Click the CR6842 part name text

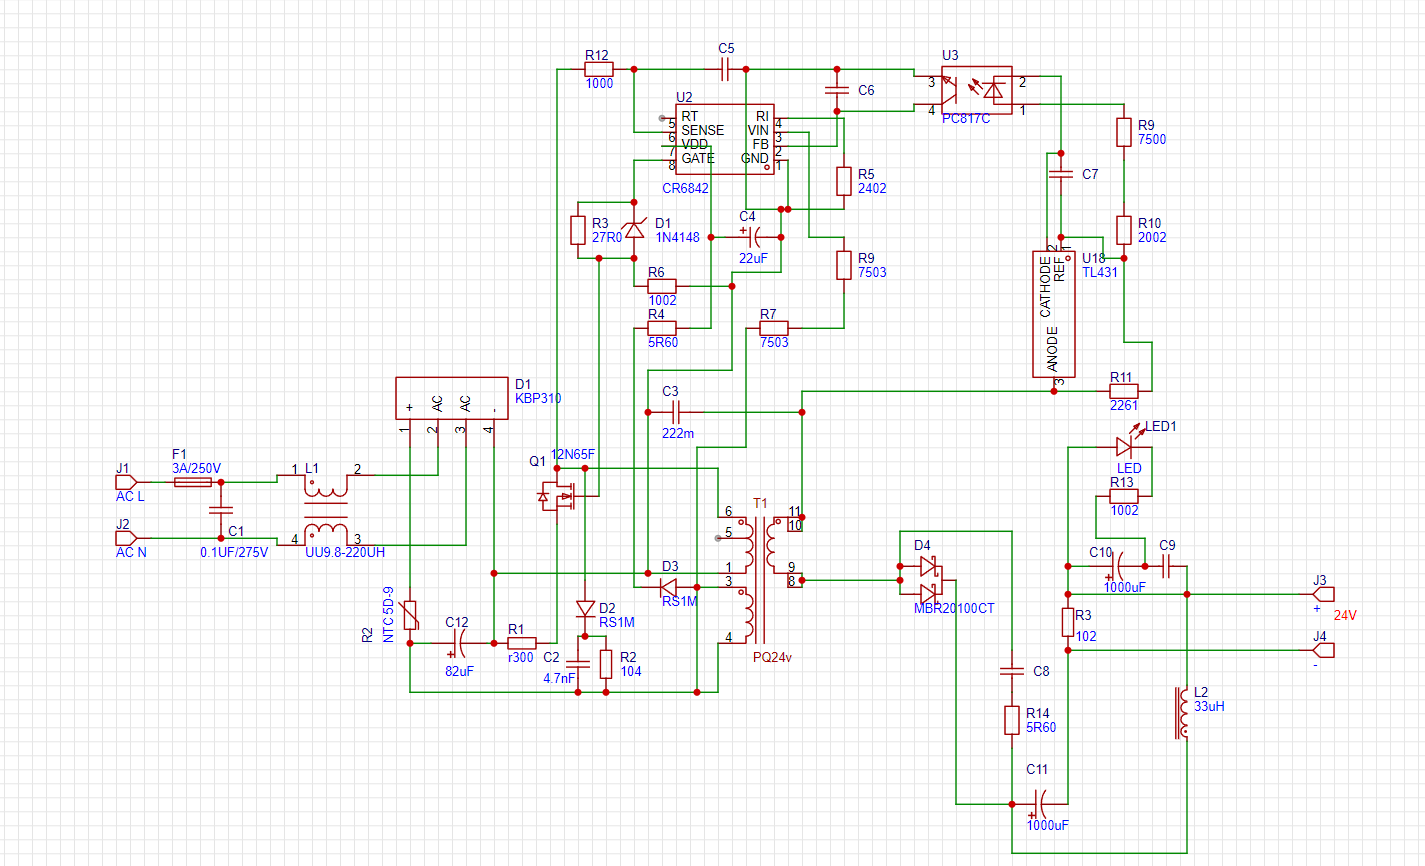(x=685, y=188)
